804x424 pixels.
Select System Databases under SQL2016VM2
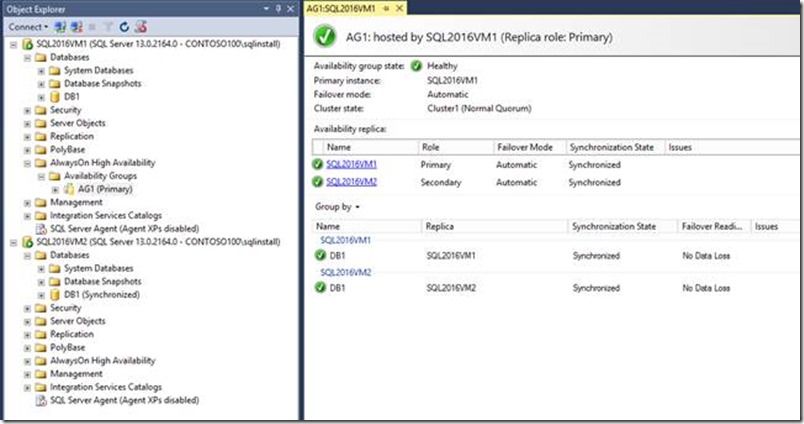[x=98, y=269]
